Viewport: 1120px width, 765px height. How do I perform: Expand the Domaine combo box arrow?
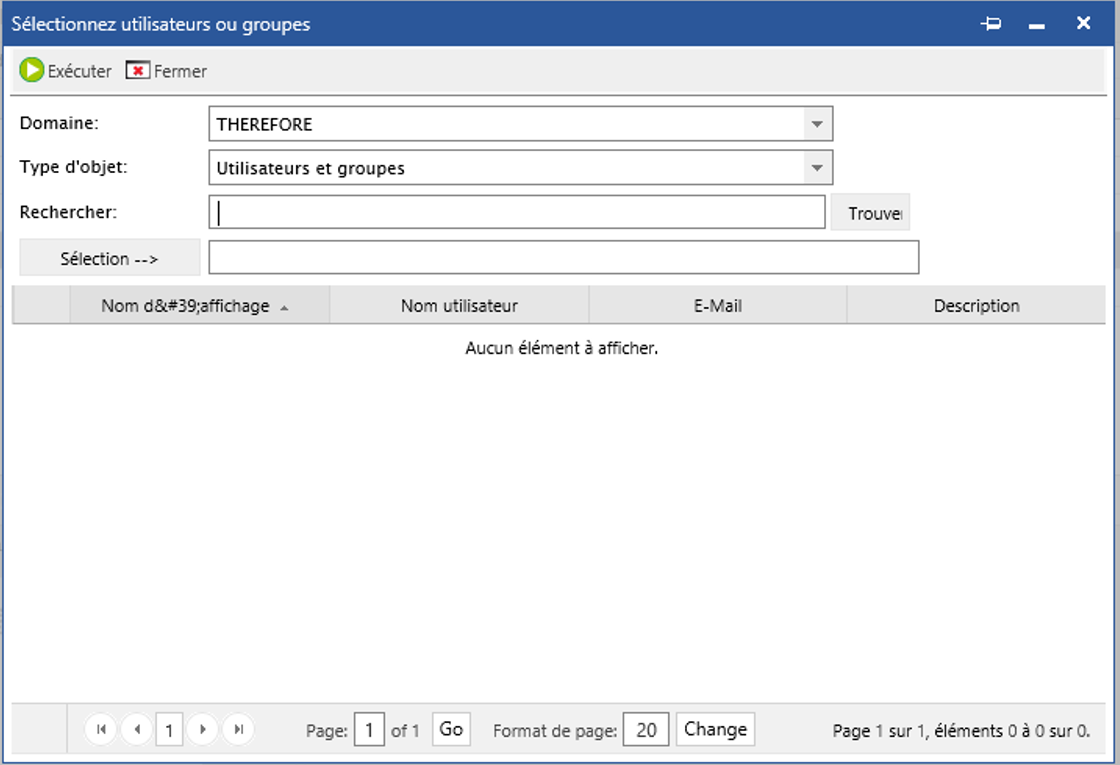[x=819, y=123]
